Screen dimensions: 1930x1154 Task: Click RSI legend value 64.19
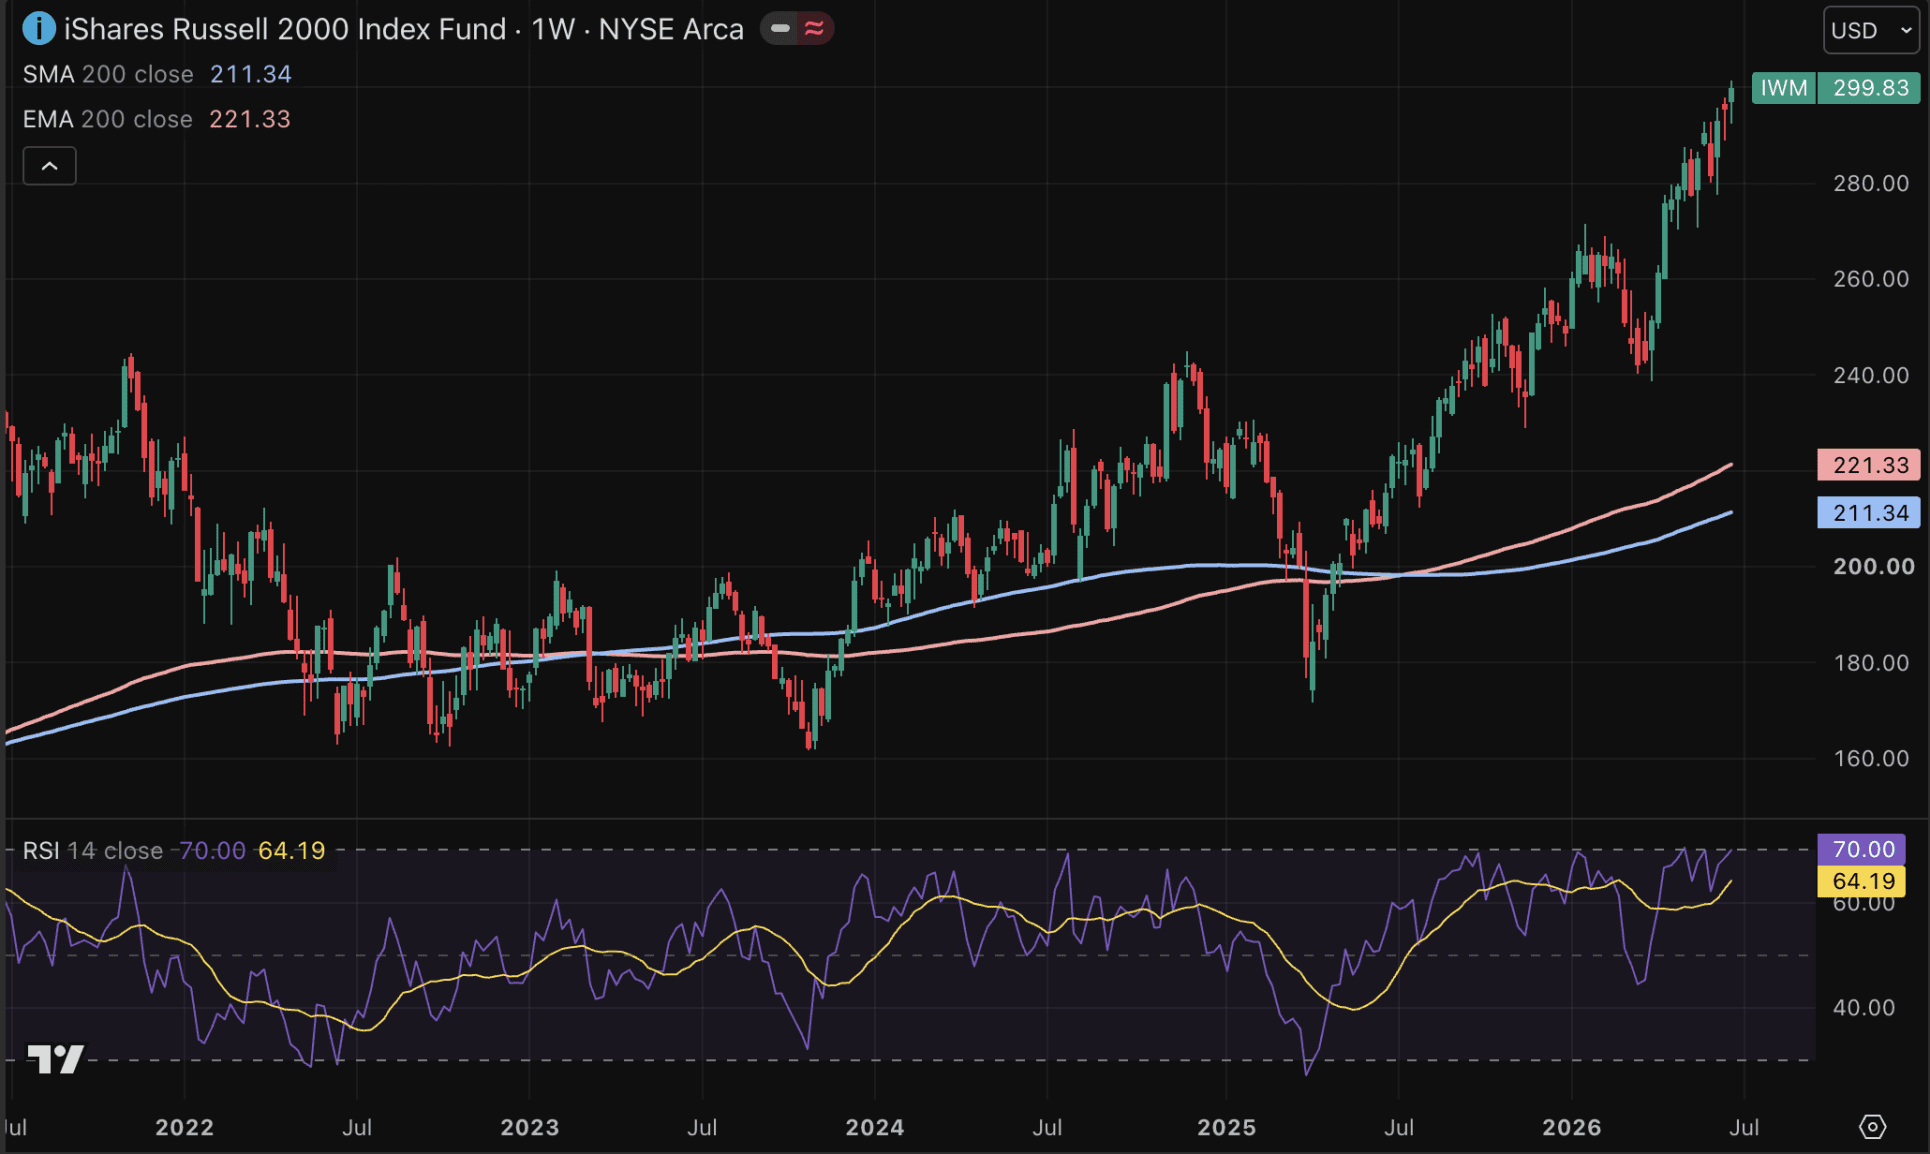pos(292,851)
